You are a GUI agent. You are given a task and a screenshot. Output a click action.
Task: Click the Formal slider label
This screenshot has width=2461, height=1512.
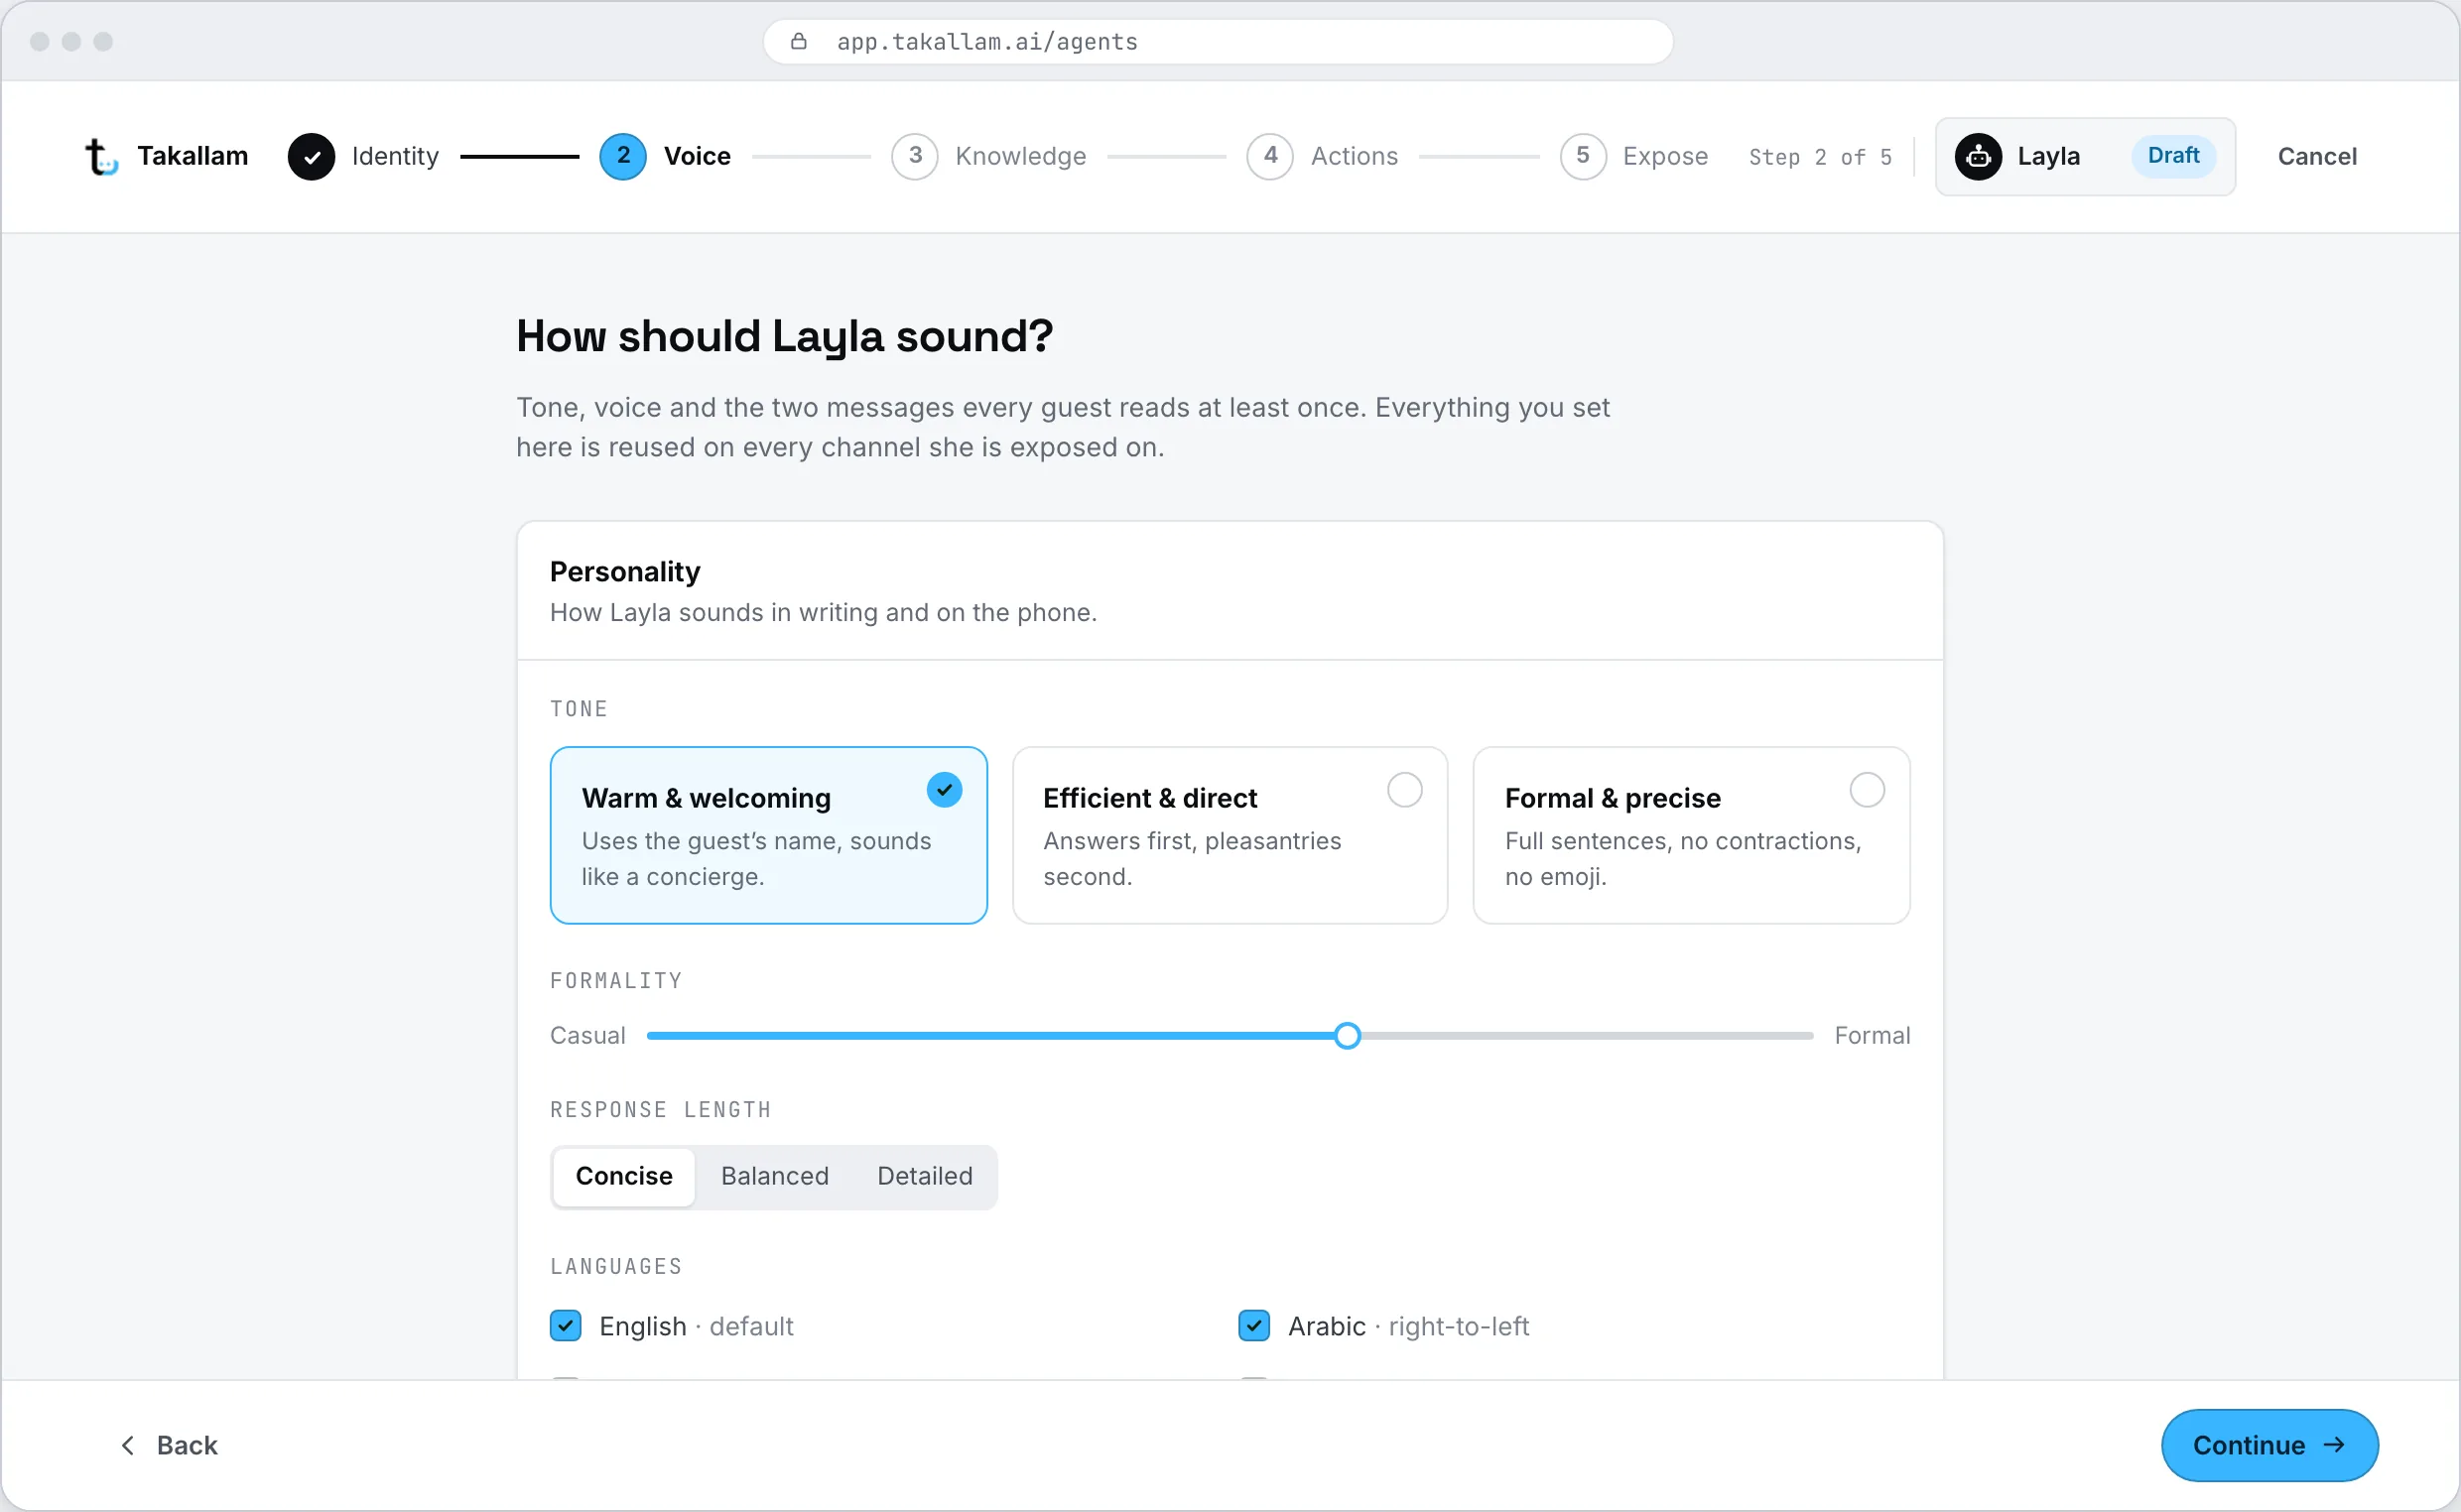1872,1036
